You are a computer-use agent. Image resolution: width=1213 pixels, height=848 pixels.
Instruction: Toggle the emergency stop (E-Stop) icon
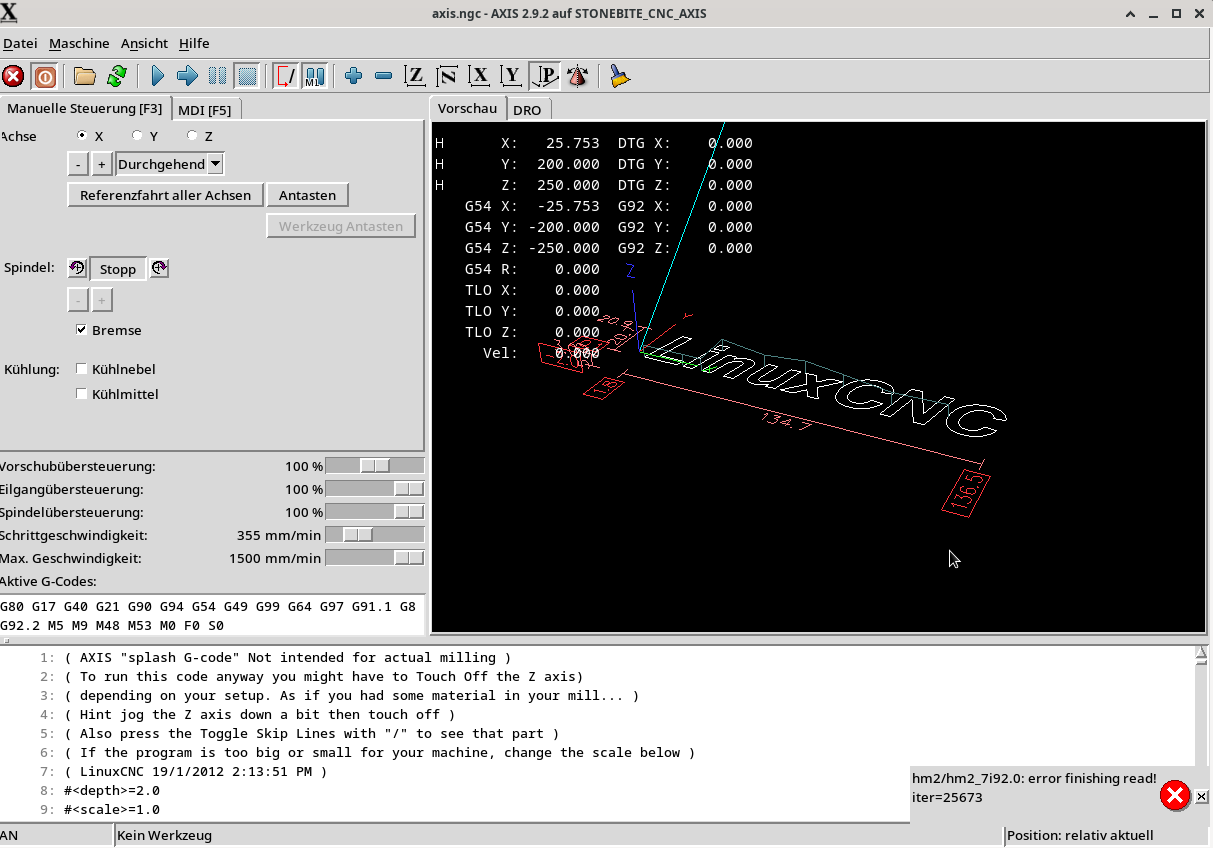(x=13, y=76)
